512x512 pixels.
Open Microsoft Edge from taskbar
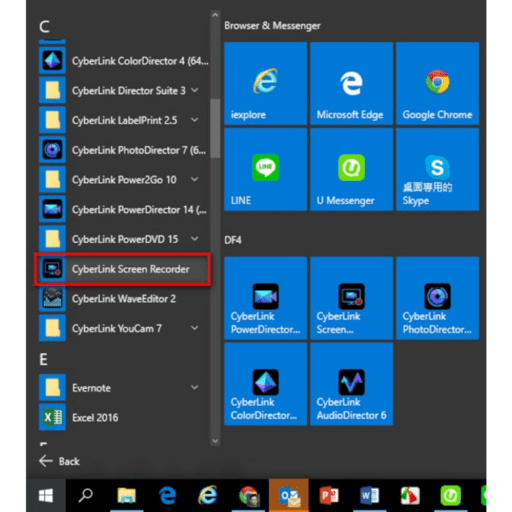point(167,496)
